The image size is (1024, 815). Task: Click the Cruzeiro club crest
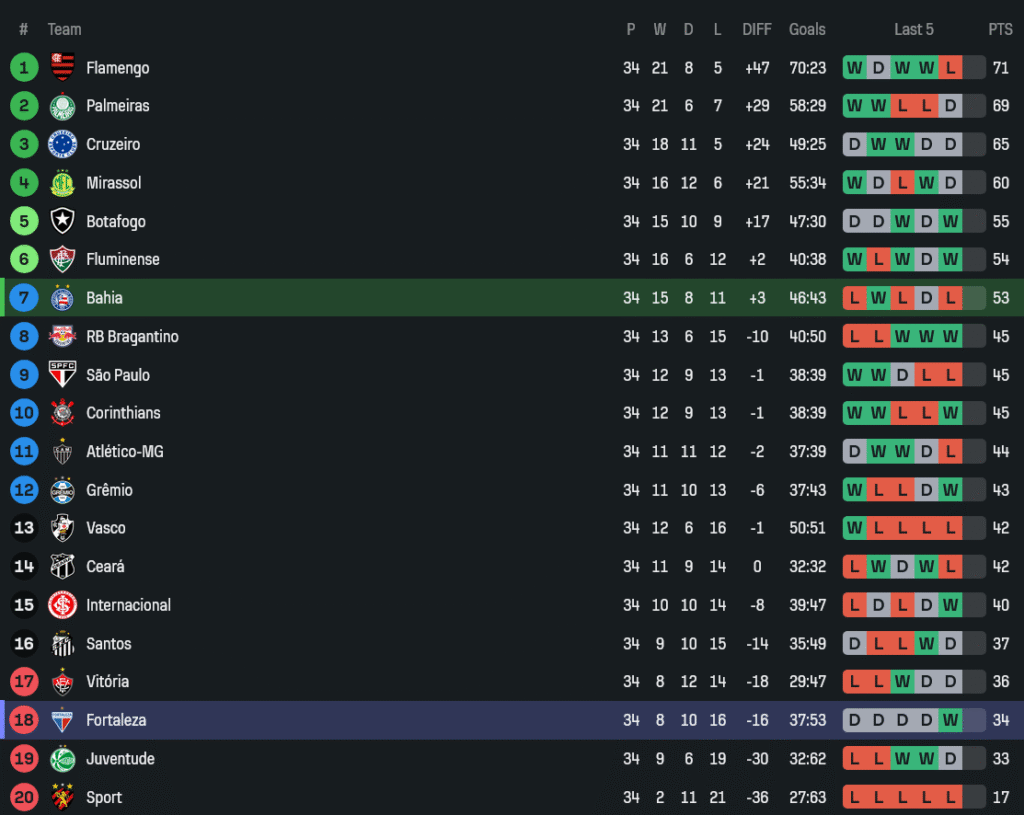[63, 144]
